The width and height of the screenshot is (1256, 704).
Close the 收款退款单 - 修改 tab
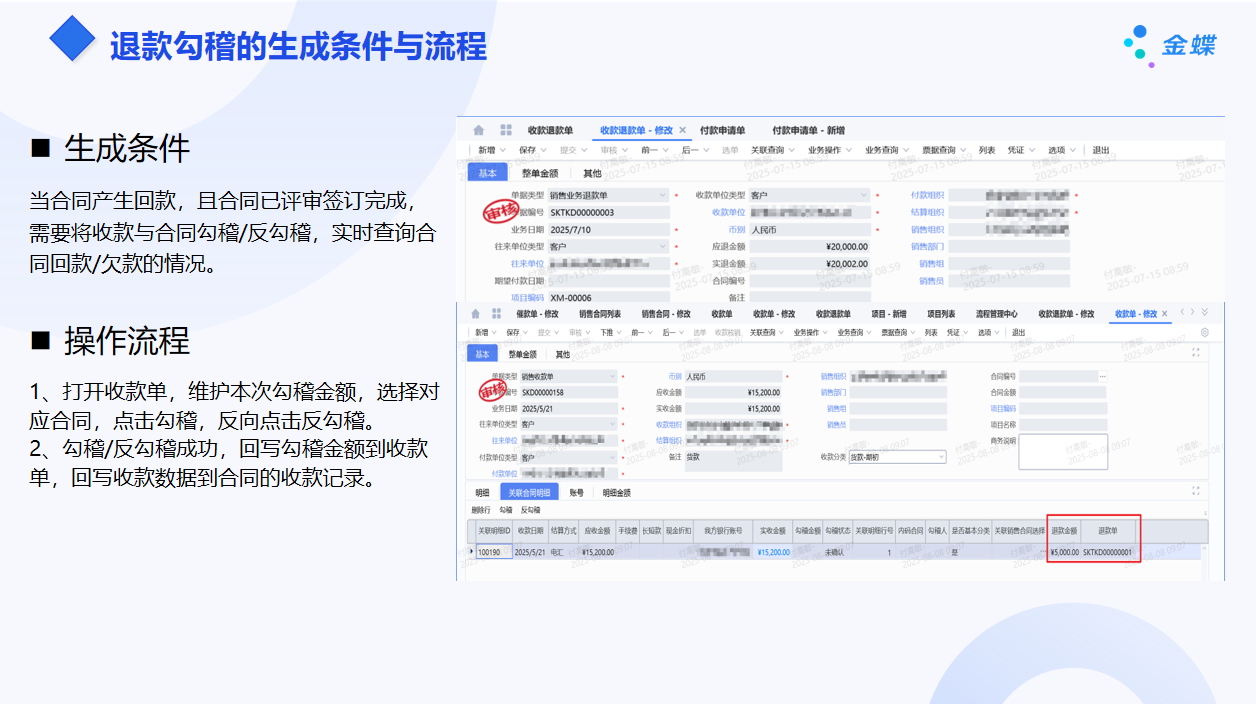683,130
